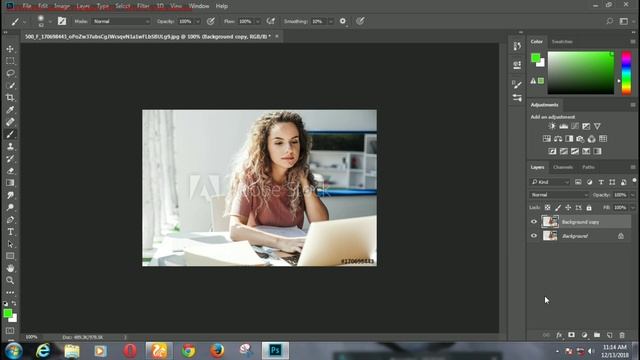The width and height of the screenshot is (640, 360).
Task: Open the Smoothing value dropdown
Action: click(331, 21)
